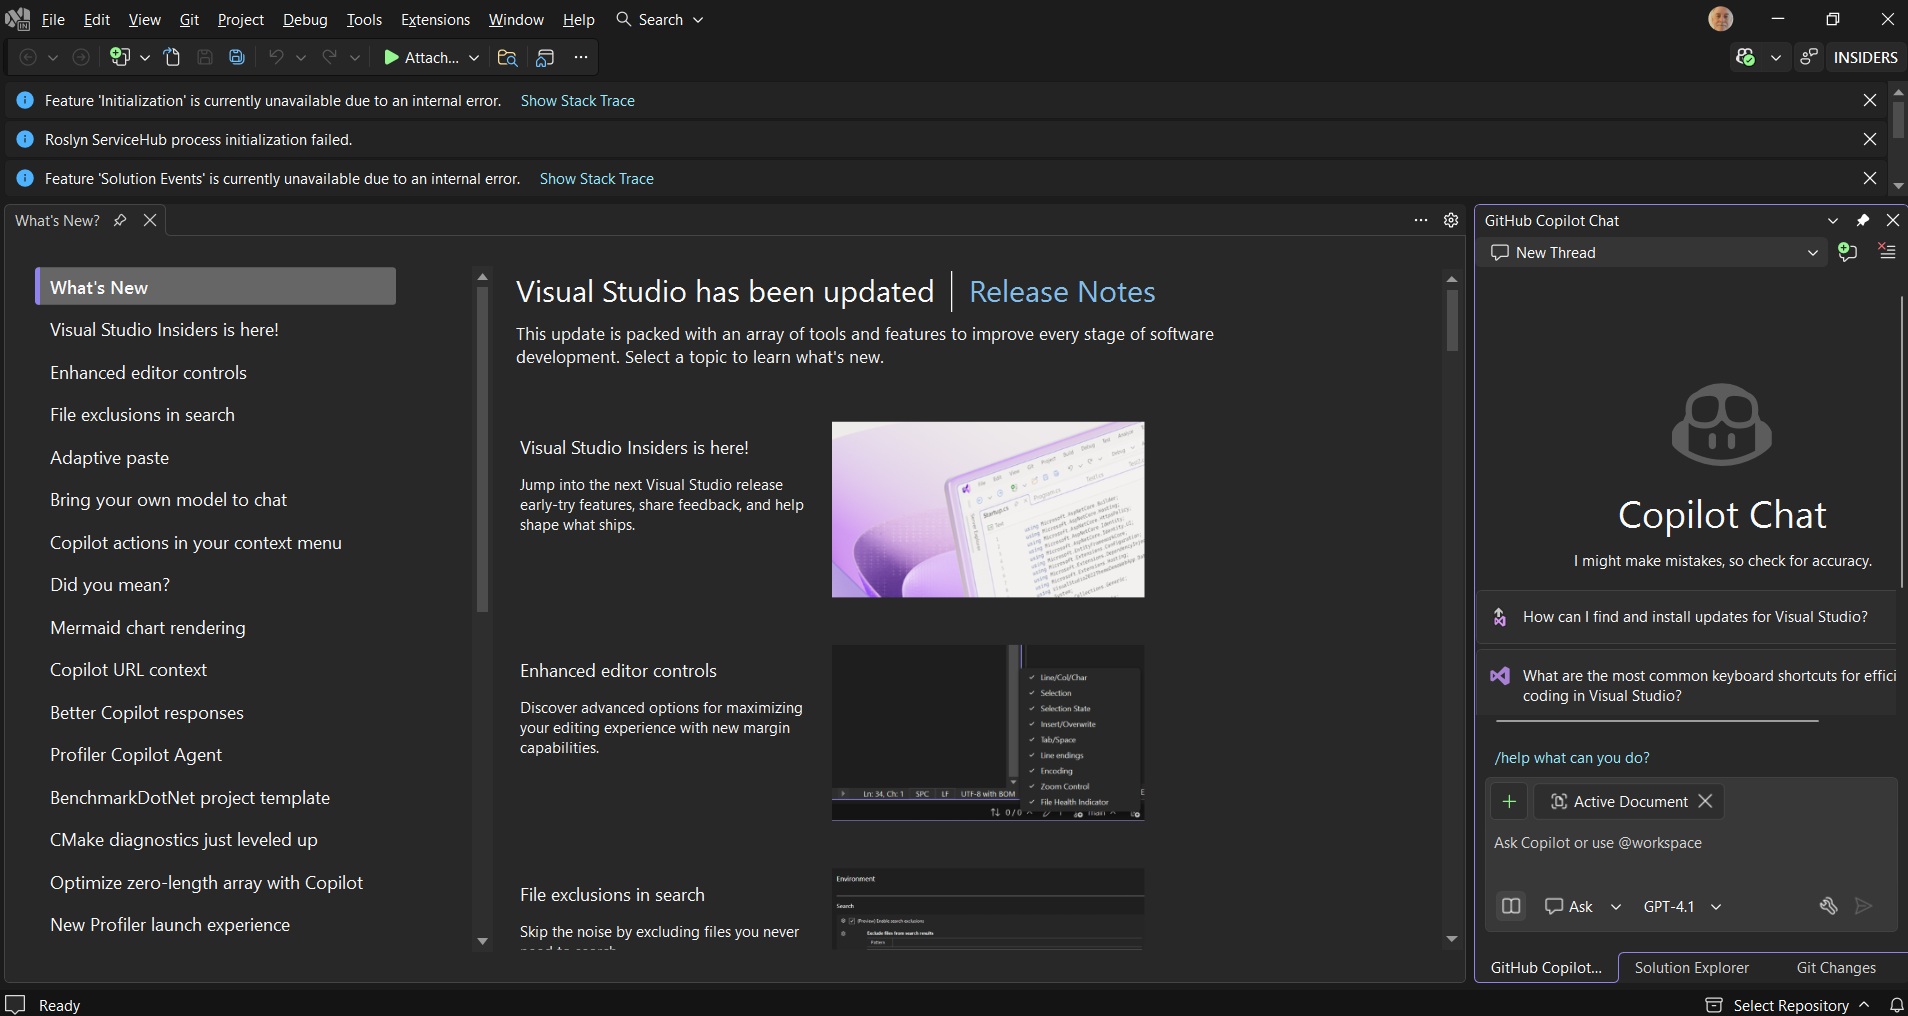Click the Undo arrow icon

pos(277,57)
